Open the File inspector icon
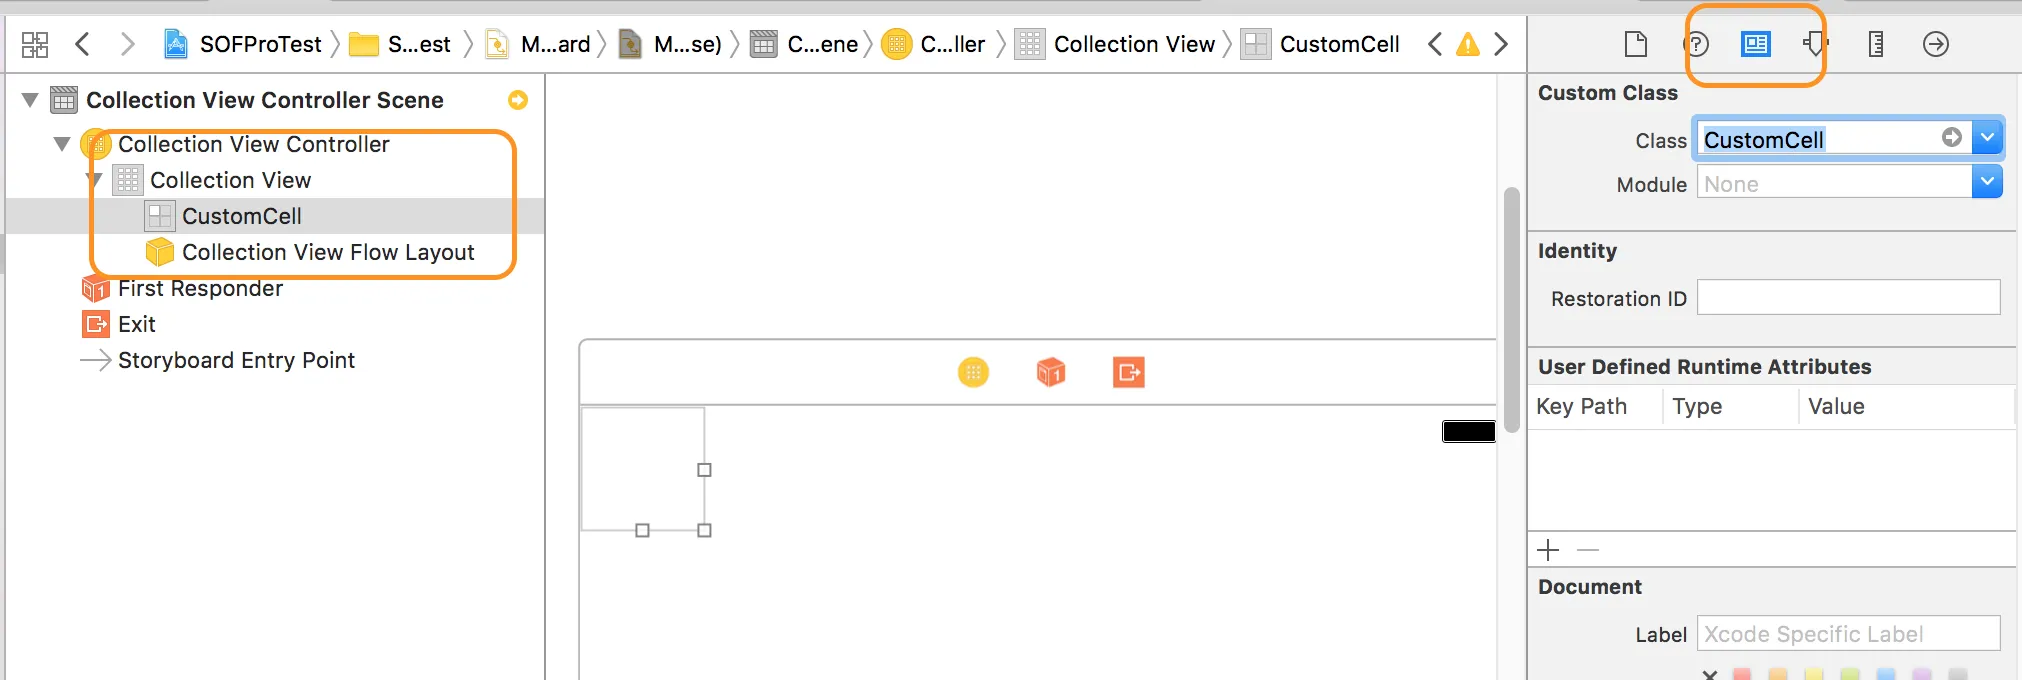The width and height of the screenshot is (2022, 680). (x=1636, y=44)
